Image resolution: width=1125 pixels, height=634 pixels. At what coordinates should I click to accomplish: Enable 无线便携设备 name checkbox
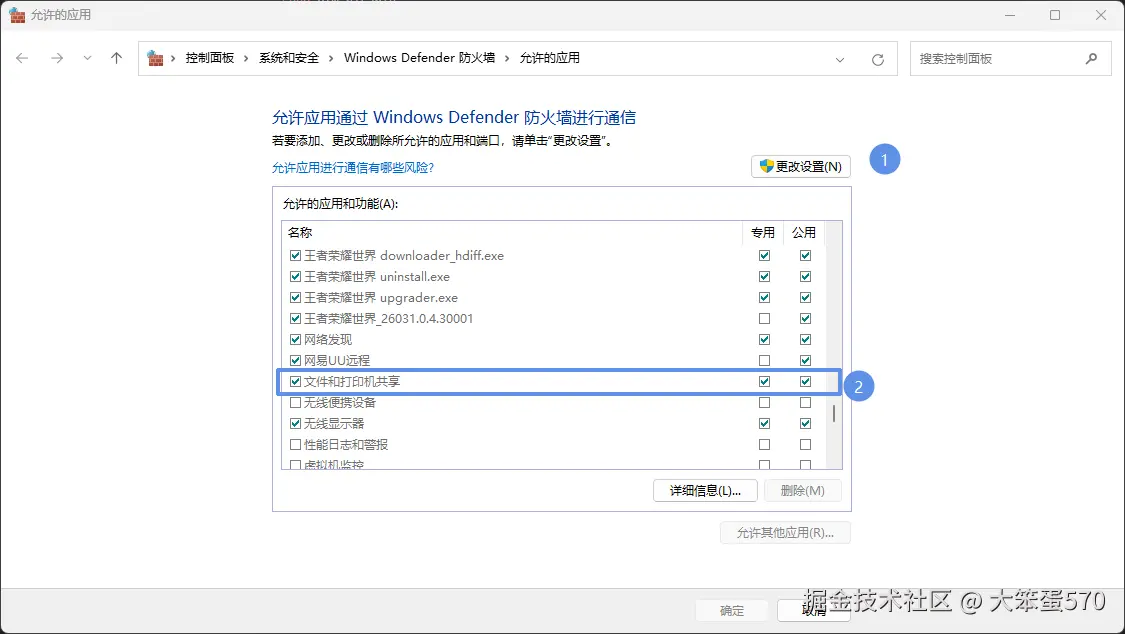(x=295, y=402)
